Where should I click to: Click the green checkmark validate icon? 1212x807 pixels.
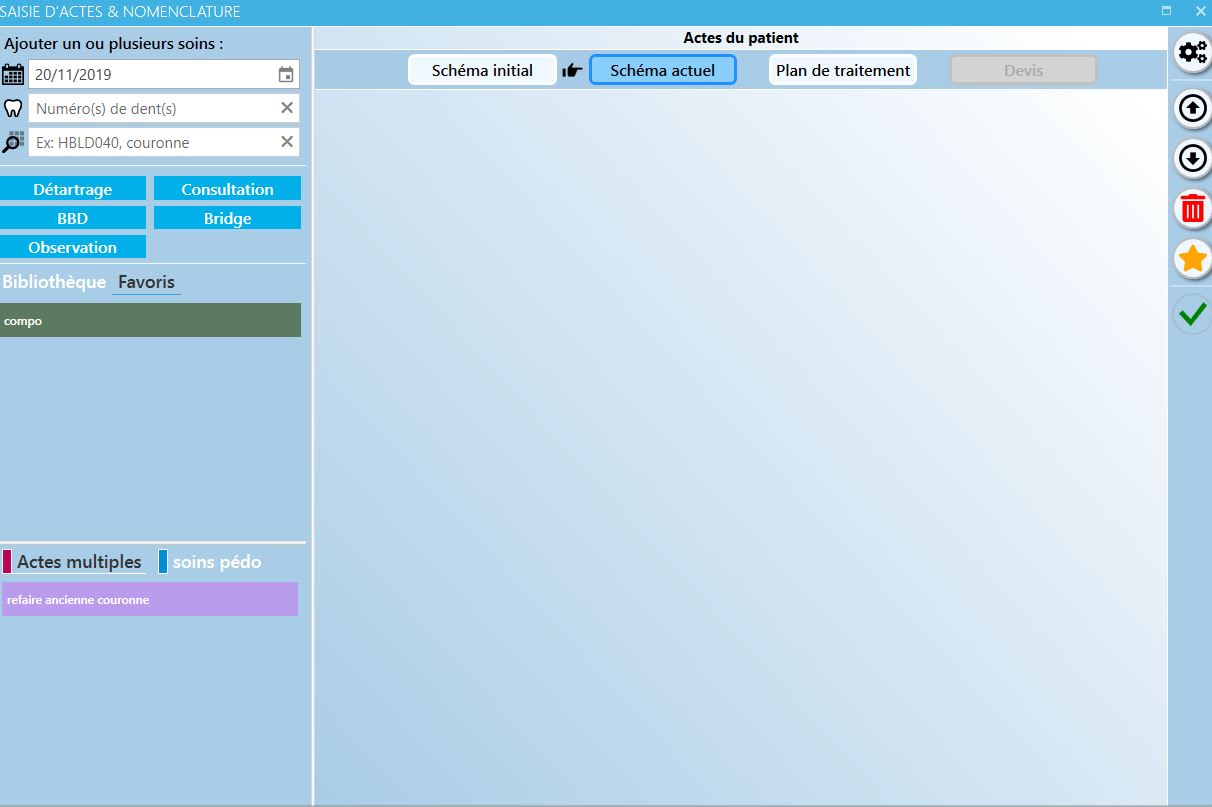click(x=1192, y=315)
